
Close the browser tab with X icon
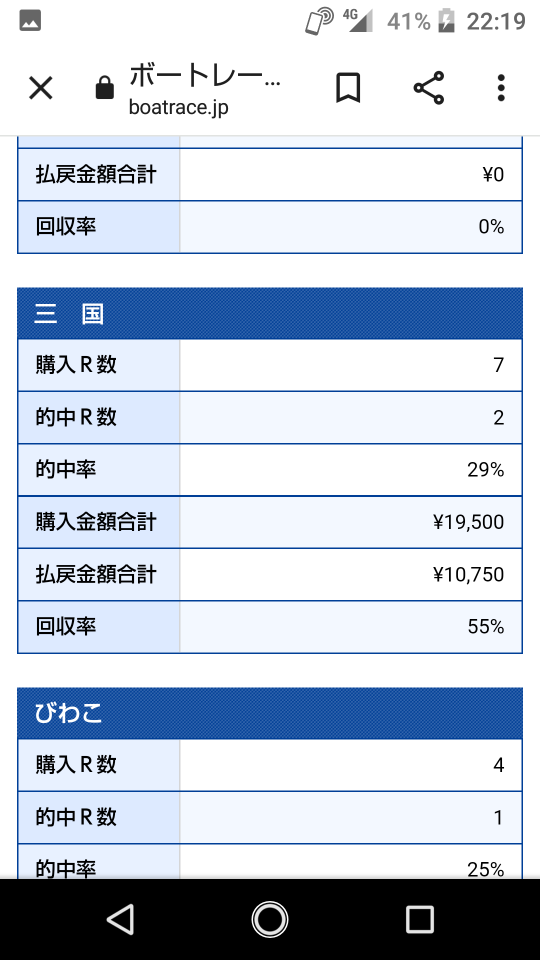[x=41, y=89]
